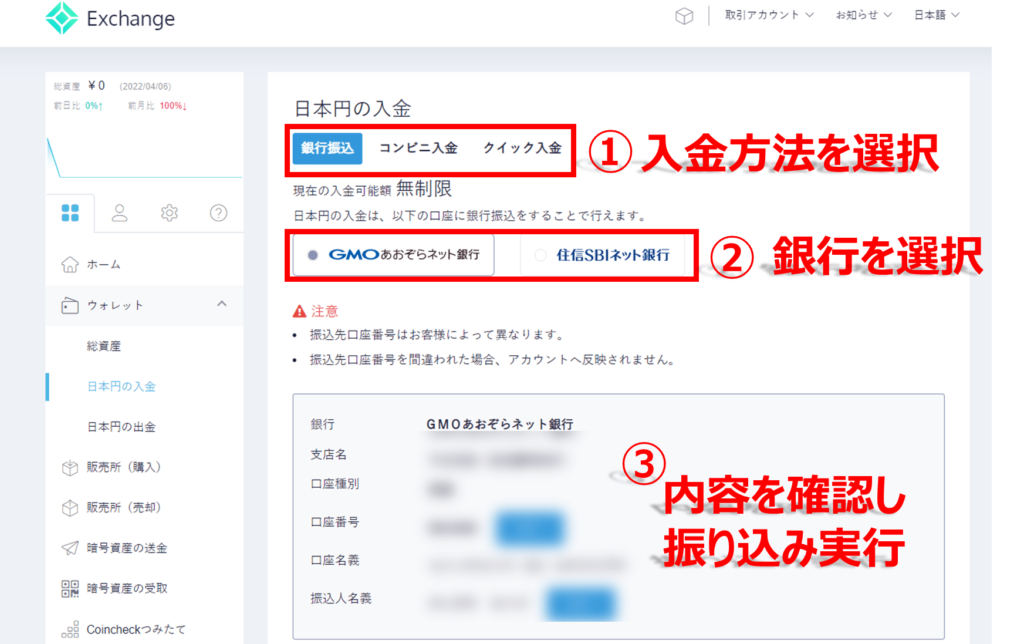
Task: Click the 支店名 row label
Action: (x=328, y=455)
